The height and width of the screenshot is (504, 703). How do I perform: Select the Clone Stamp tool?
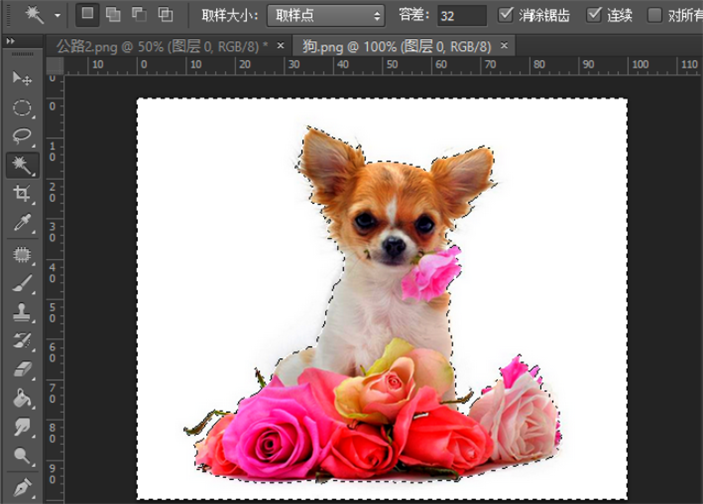pos(22,312)
